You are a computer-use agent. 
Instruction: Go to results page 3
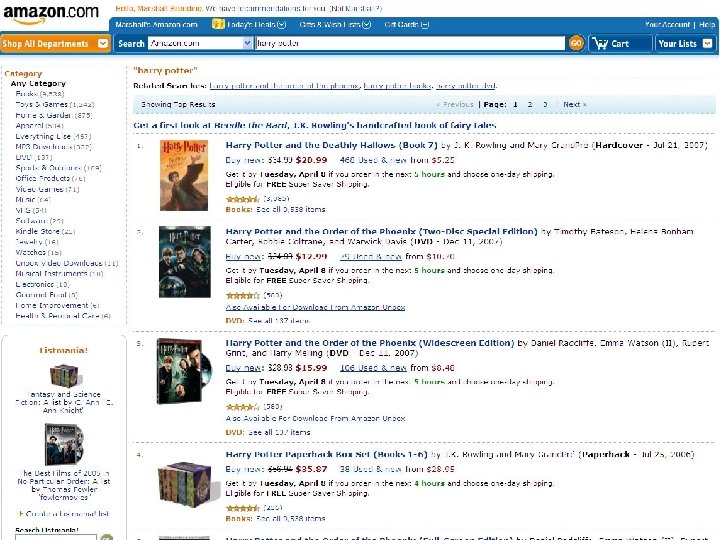click(545, 104)
